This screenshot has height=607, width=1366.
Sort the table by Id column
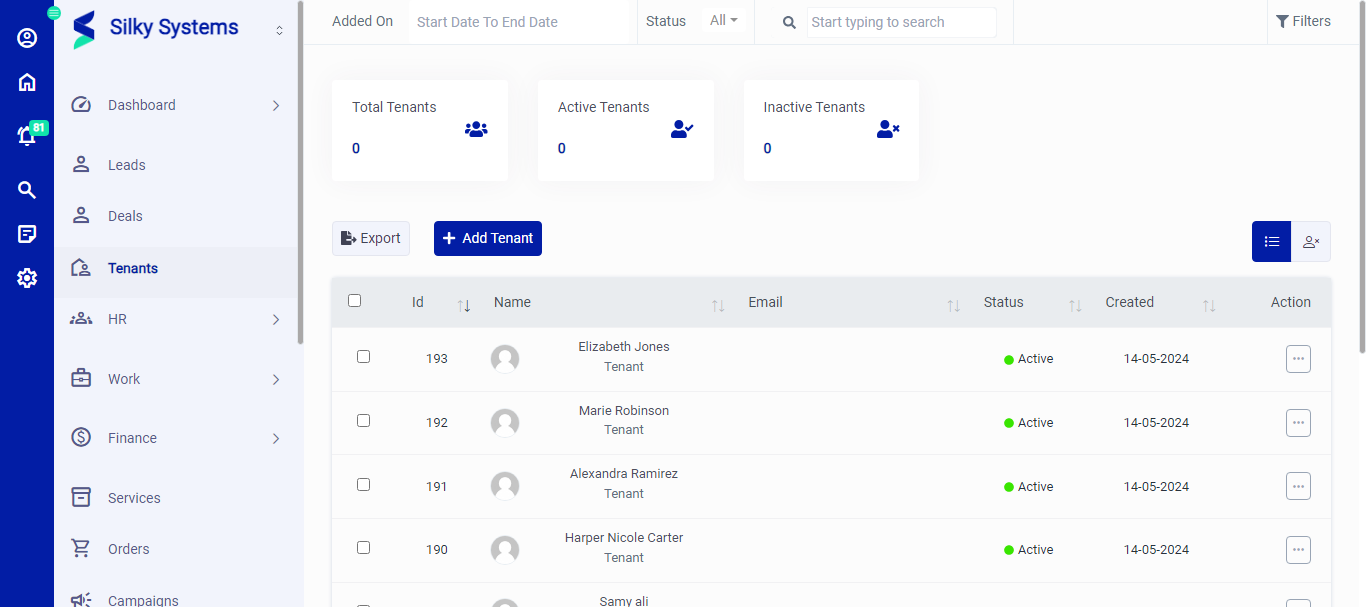click(463, 305)
